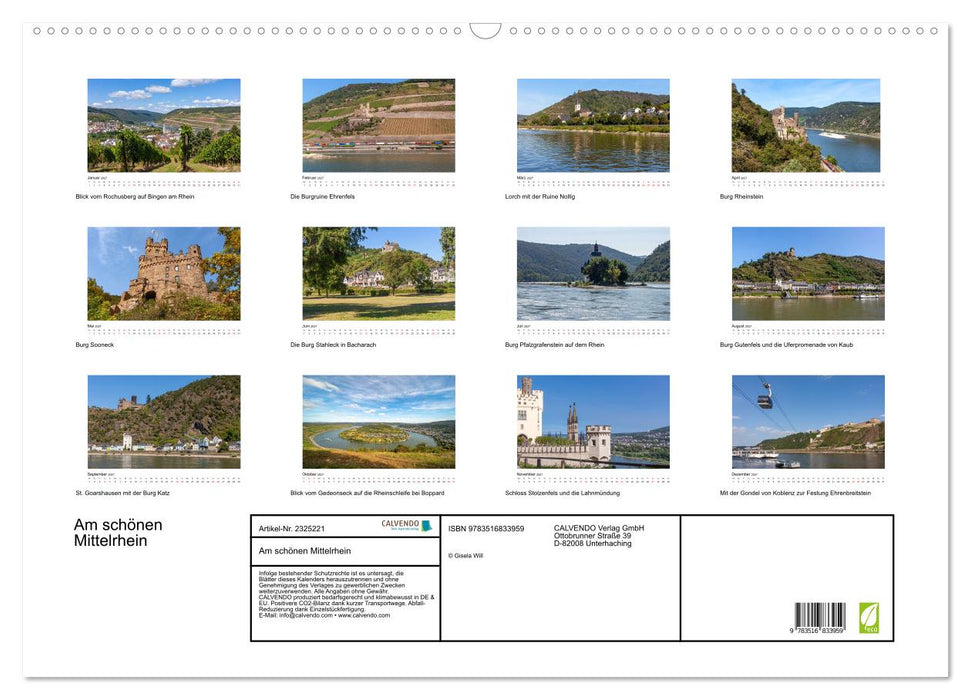Select the Koblenz gondola photo

coord(808,421)
